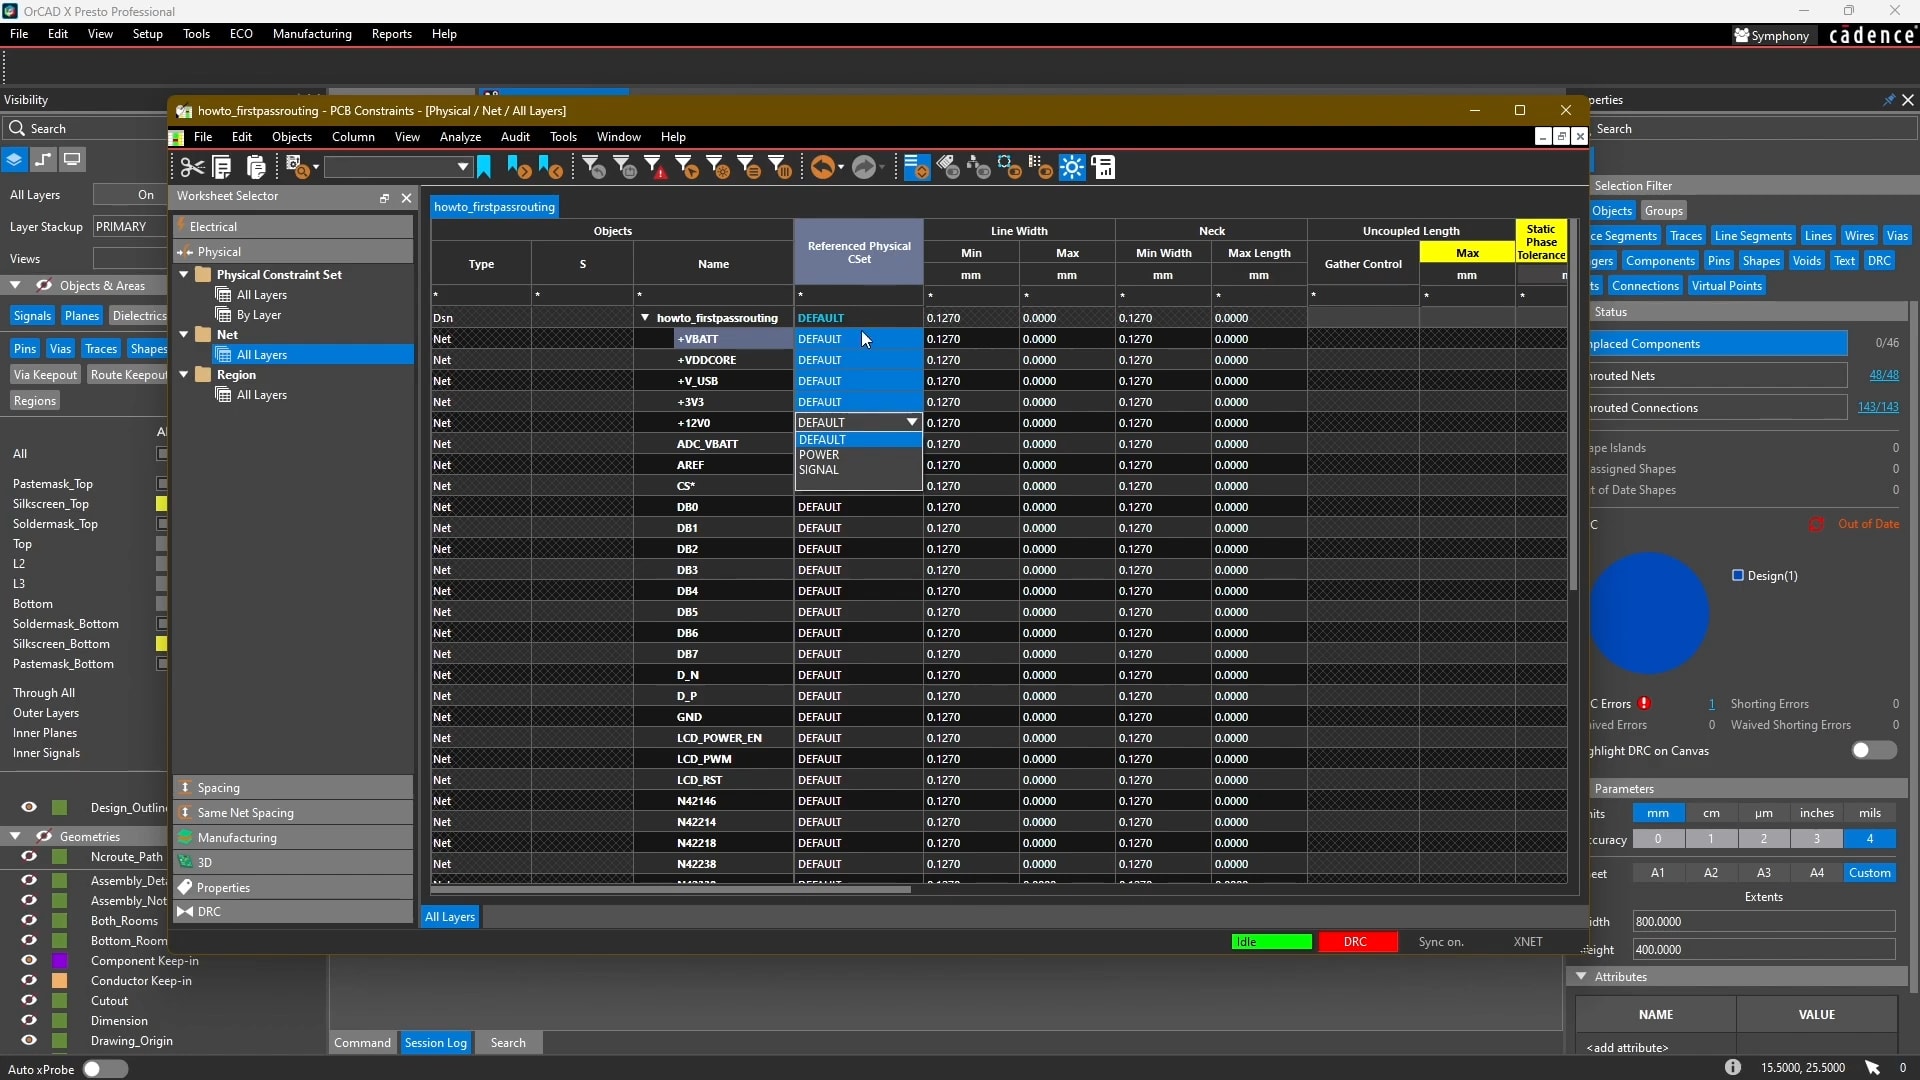Toggle visibility eye for Cutout
Viewport: 1920px width, 1080px height.
(29, 1001)
